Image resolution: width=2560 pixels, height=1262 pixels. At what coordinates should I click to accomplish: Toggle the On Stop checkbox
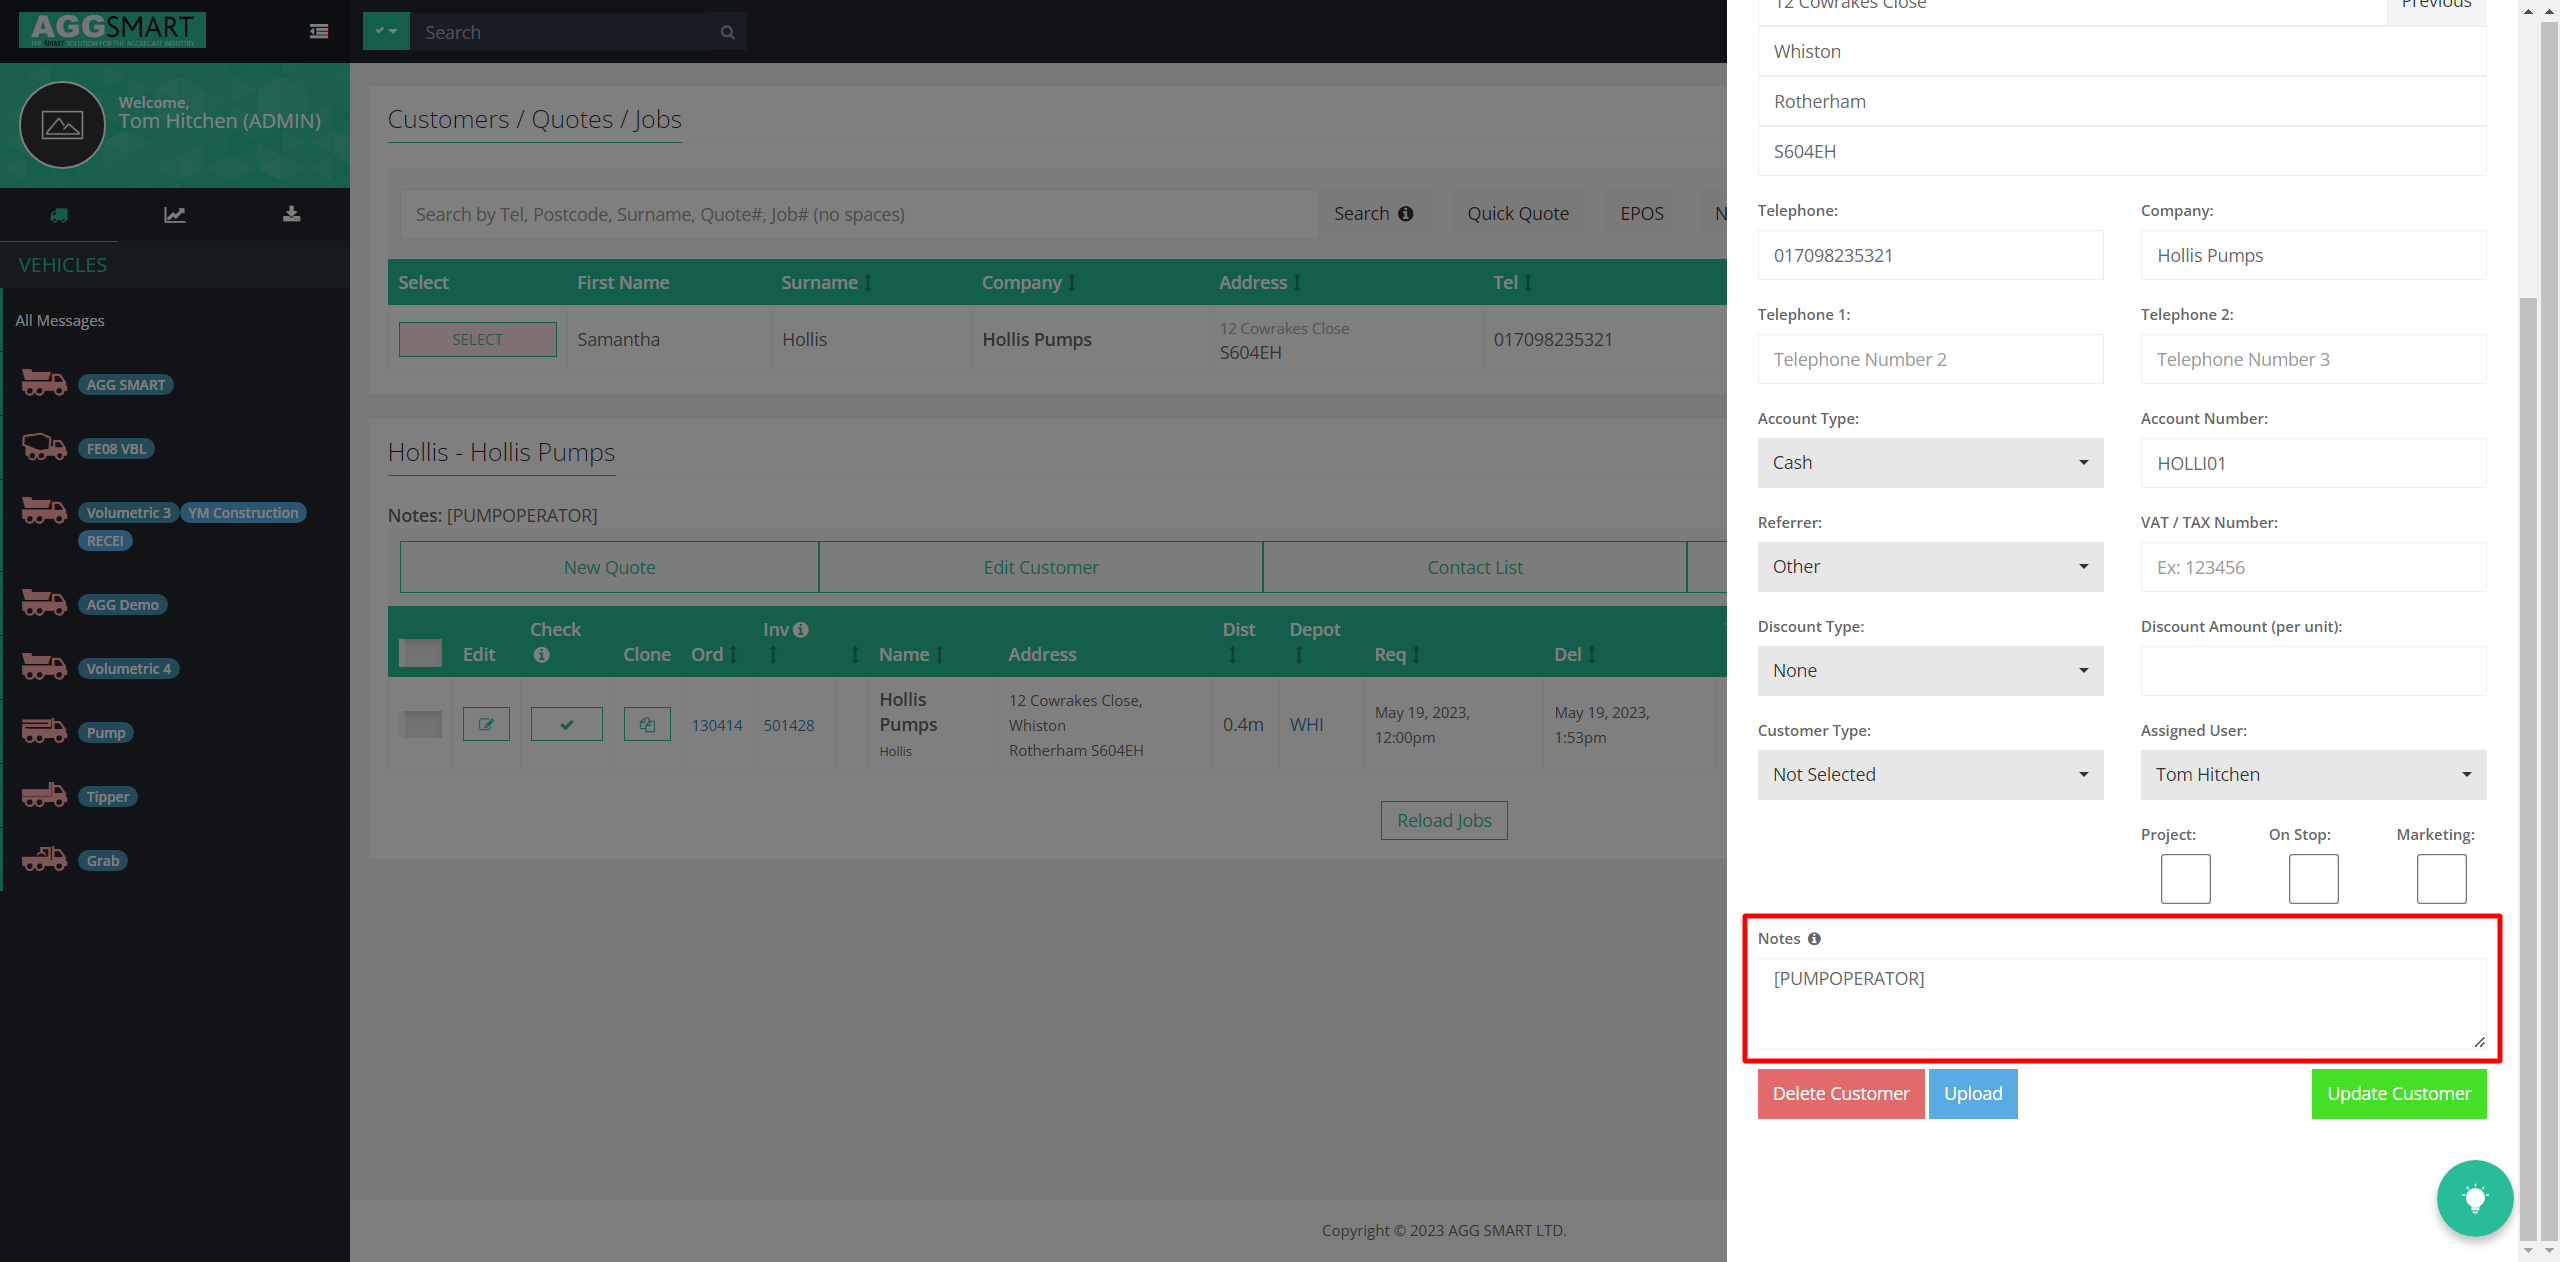2313,879
